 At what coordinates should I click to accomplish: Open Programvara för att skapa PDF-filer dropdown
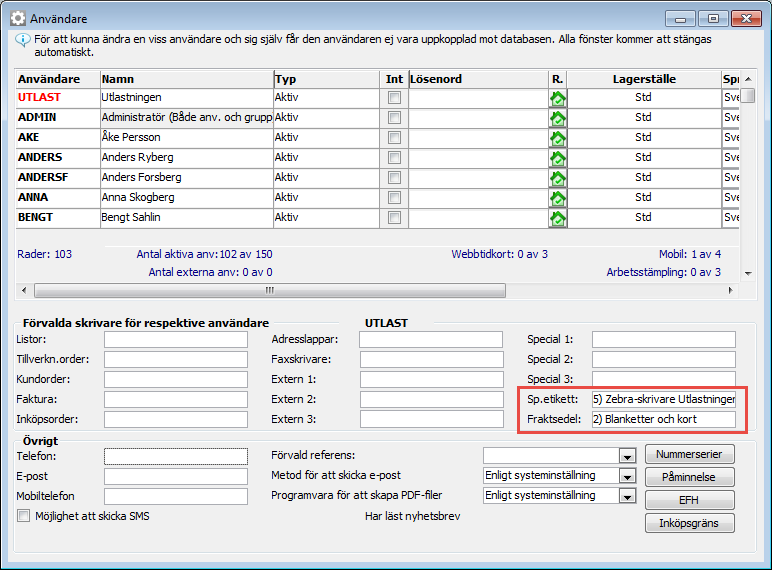pos(627,496)
